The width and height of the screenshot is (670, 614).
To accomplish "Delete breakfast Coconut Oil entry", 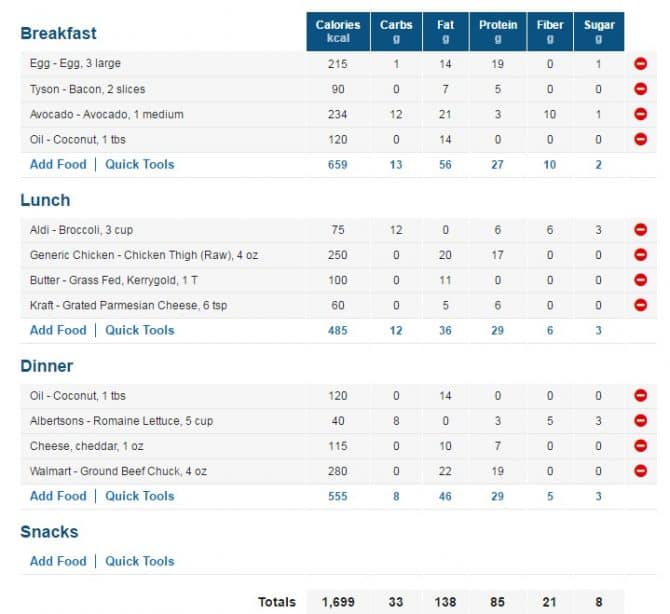I will 640,139.
